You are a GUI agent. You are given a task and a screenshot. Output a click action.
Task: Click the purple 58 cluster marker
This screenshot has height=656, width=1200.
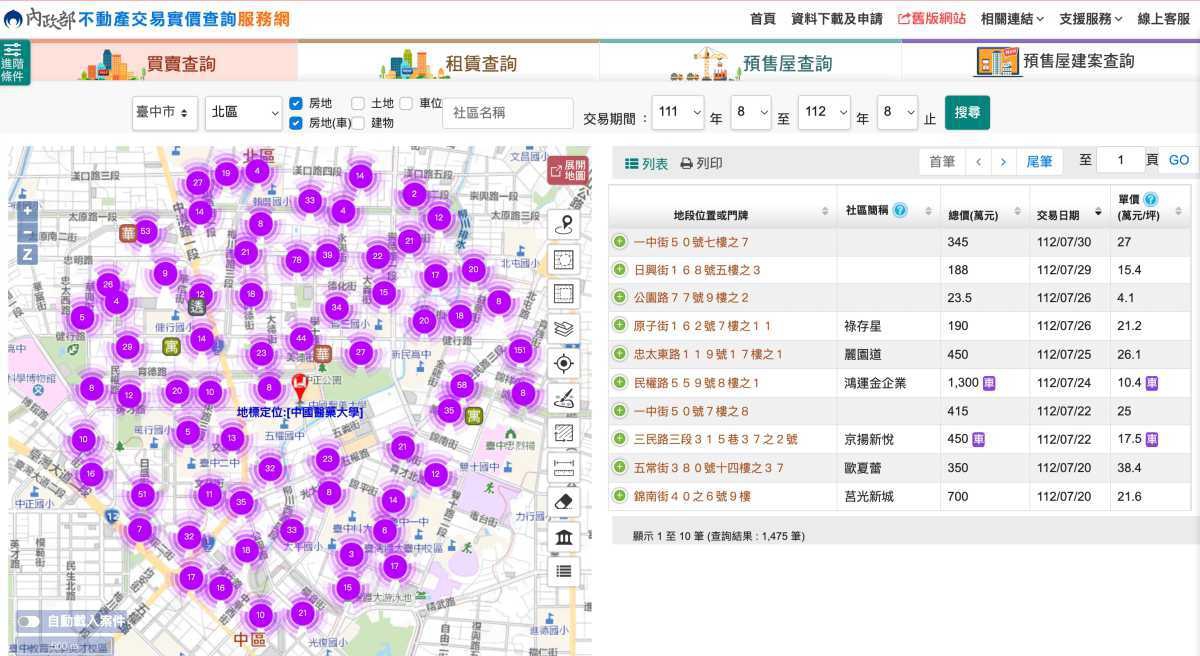point(461,385)
